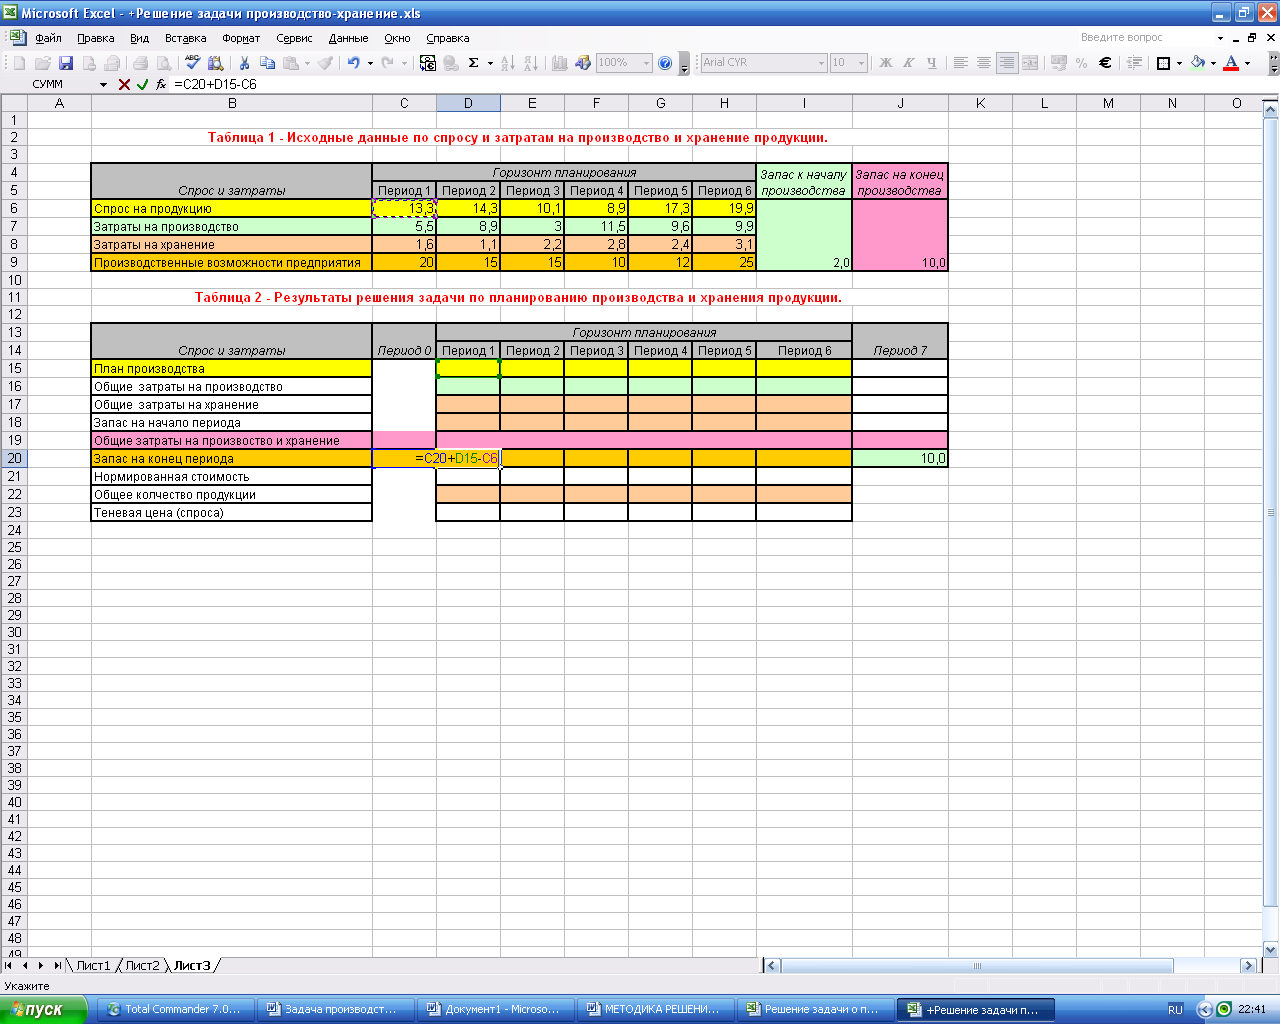The width and height of the screenshot is (1280, 1024).
Task: Open the Insert Function fx dialog
Action: coord(161,85)
